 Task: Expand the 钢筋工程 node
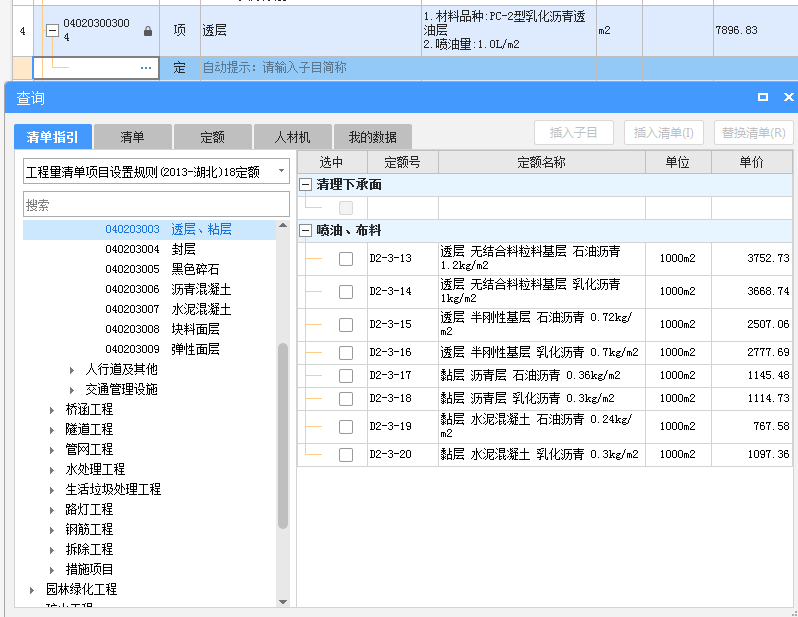[x=52, y=530]
